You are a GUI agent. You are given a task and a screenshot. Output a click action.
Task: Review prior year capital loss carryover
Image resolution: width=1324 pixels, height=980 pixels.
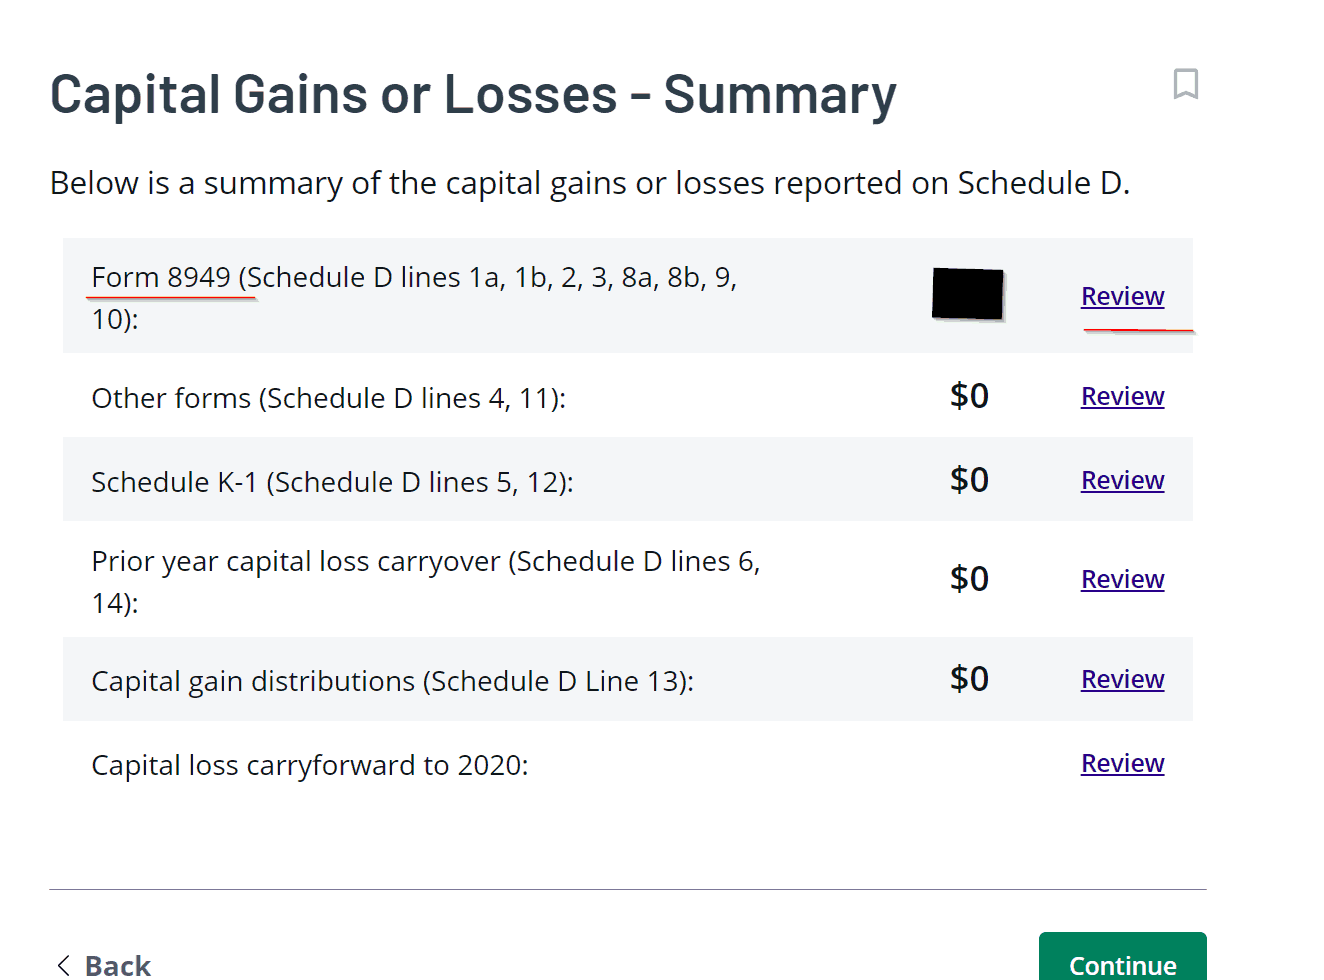click(x=1122, y=579)
